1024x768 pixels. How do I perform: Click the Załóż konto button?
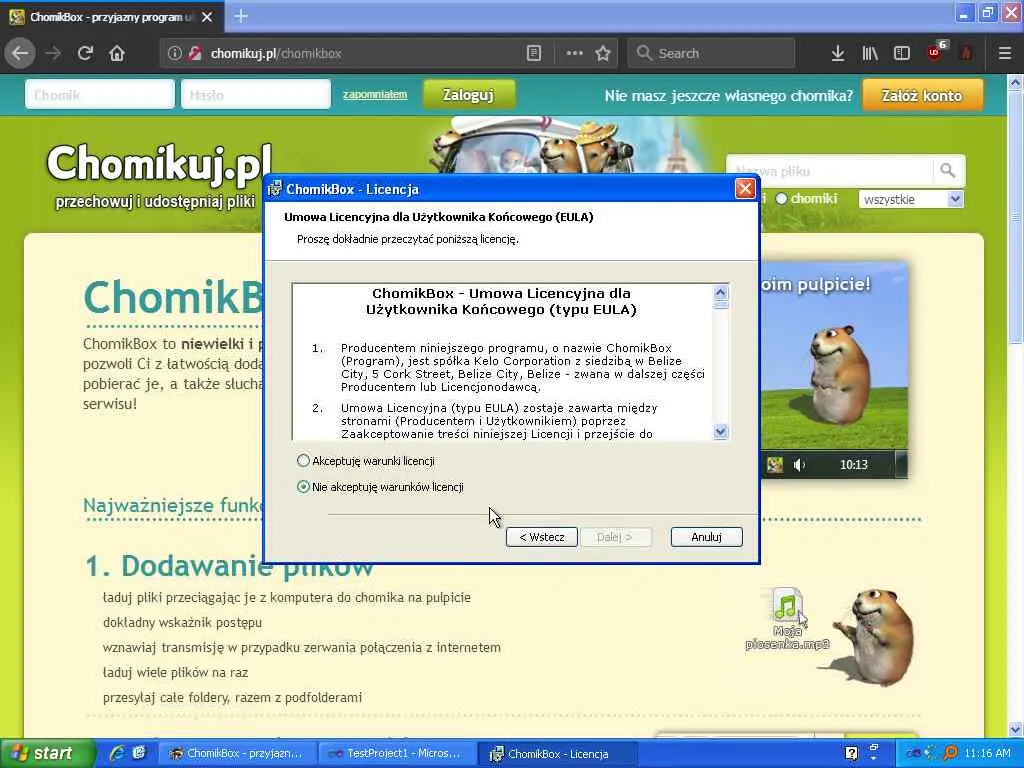click(x=922, y=95)
